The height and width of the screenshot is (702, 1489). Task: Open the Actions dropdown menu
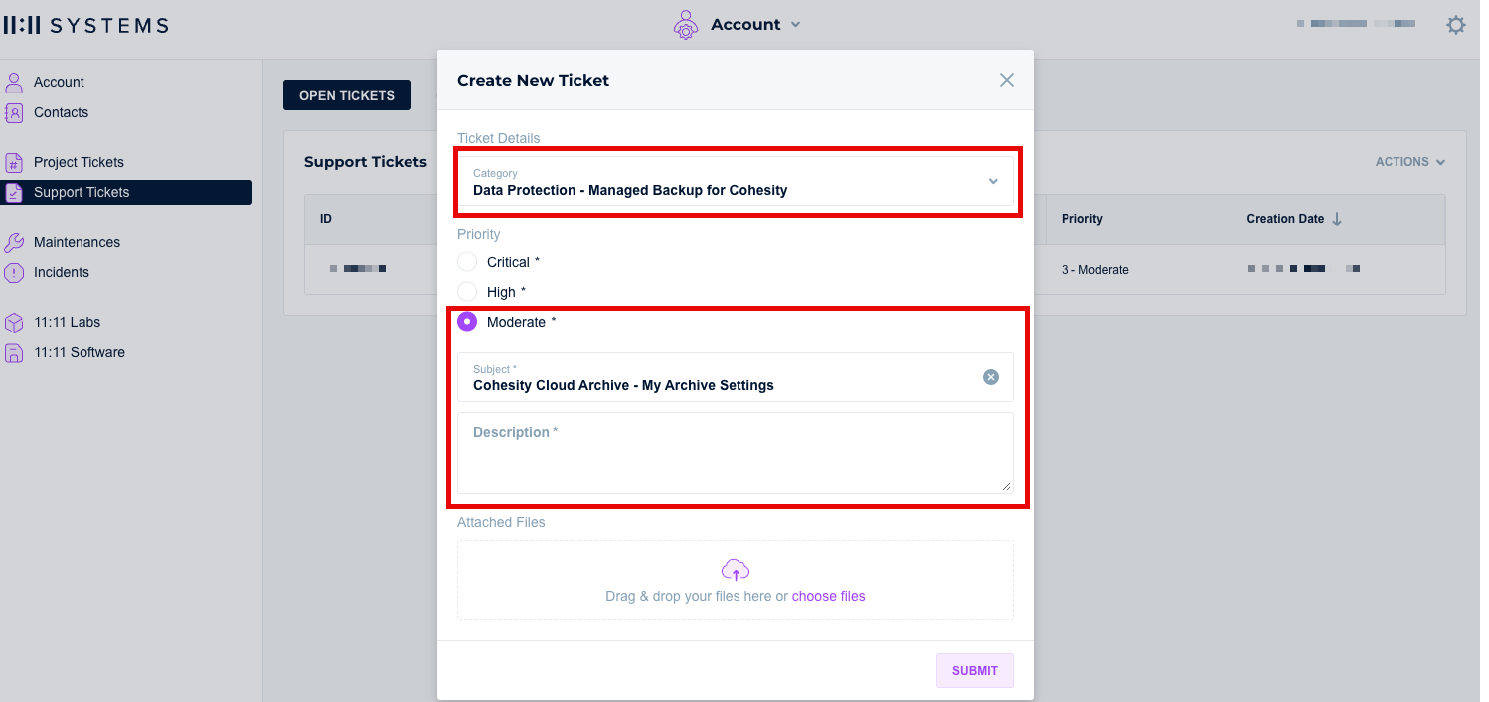point(1410,162)
